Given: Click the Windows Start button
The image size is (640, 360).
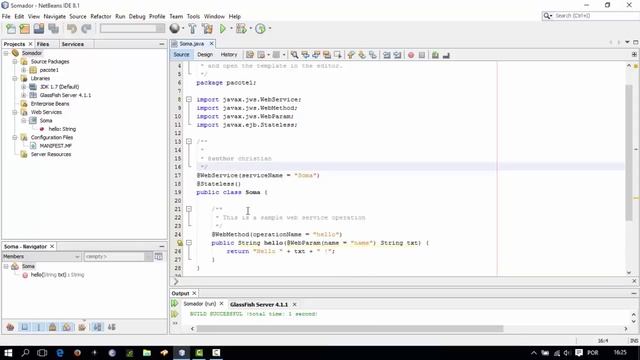Looking at the screenshot, I should coord(8,353).
